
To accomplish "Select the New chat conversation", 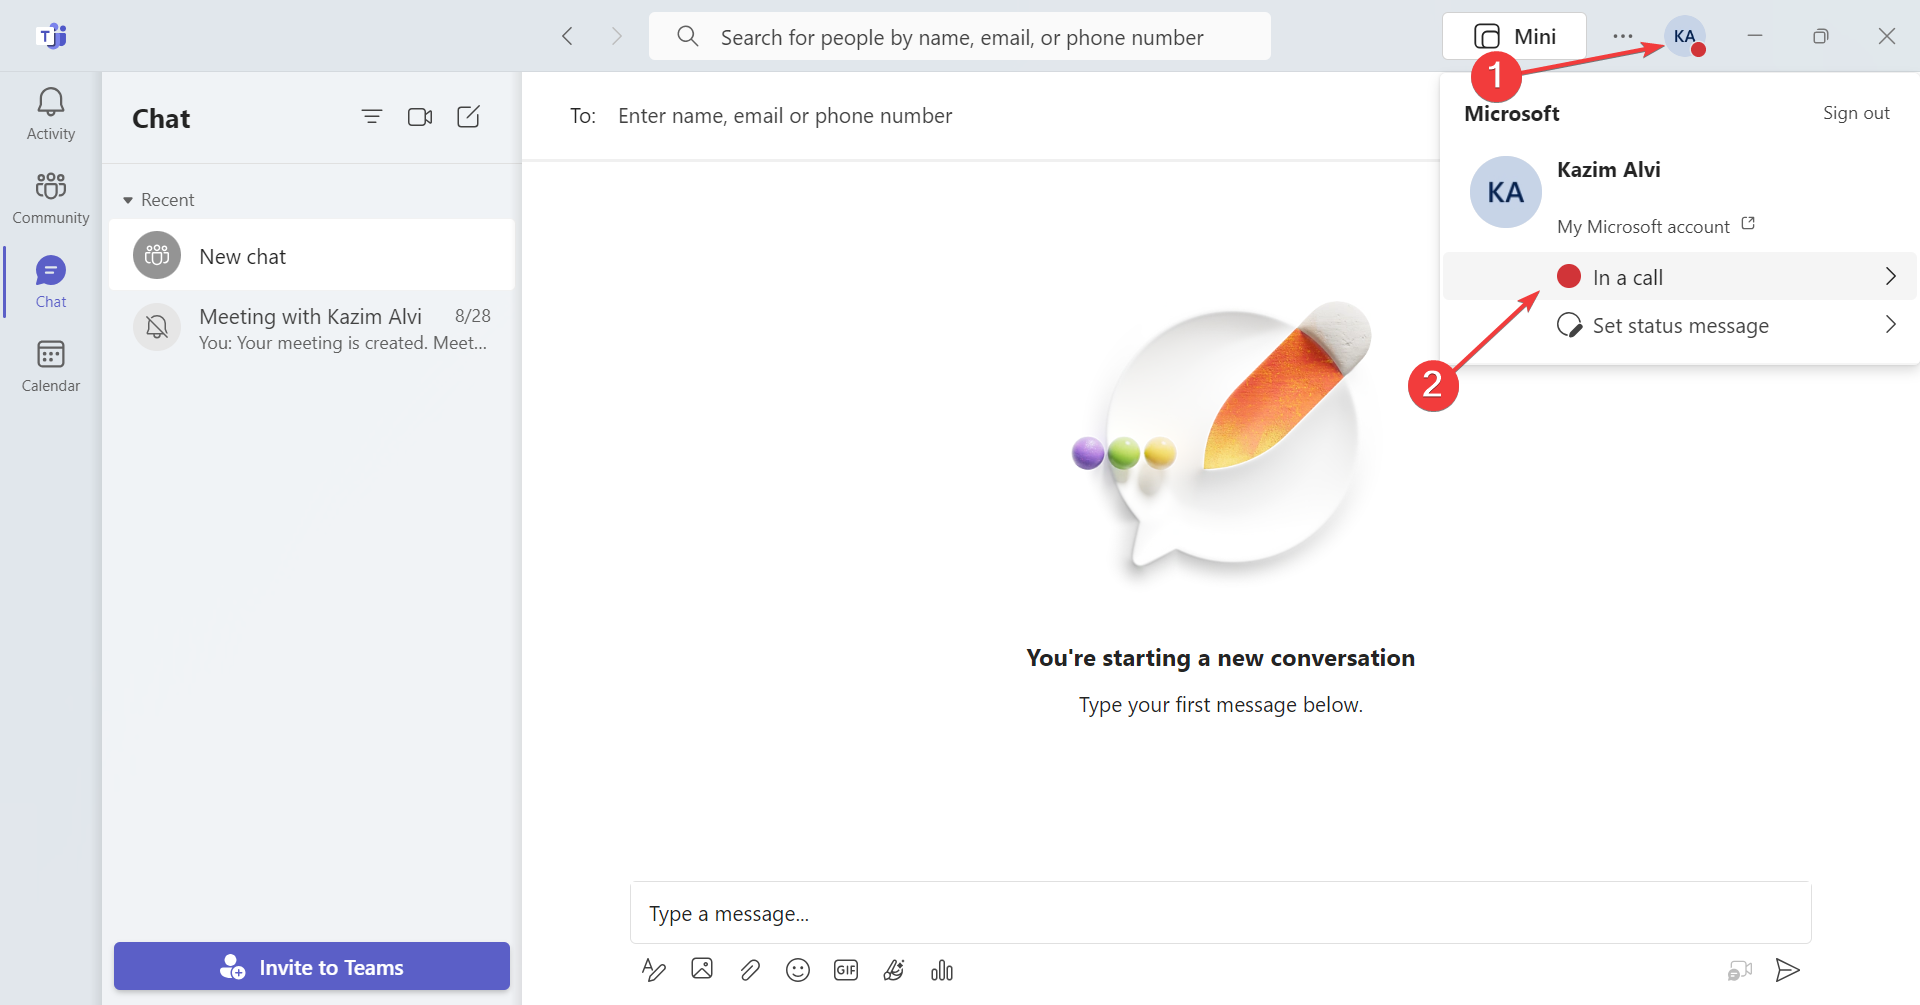I will pos(312,256).
